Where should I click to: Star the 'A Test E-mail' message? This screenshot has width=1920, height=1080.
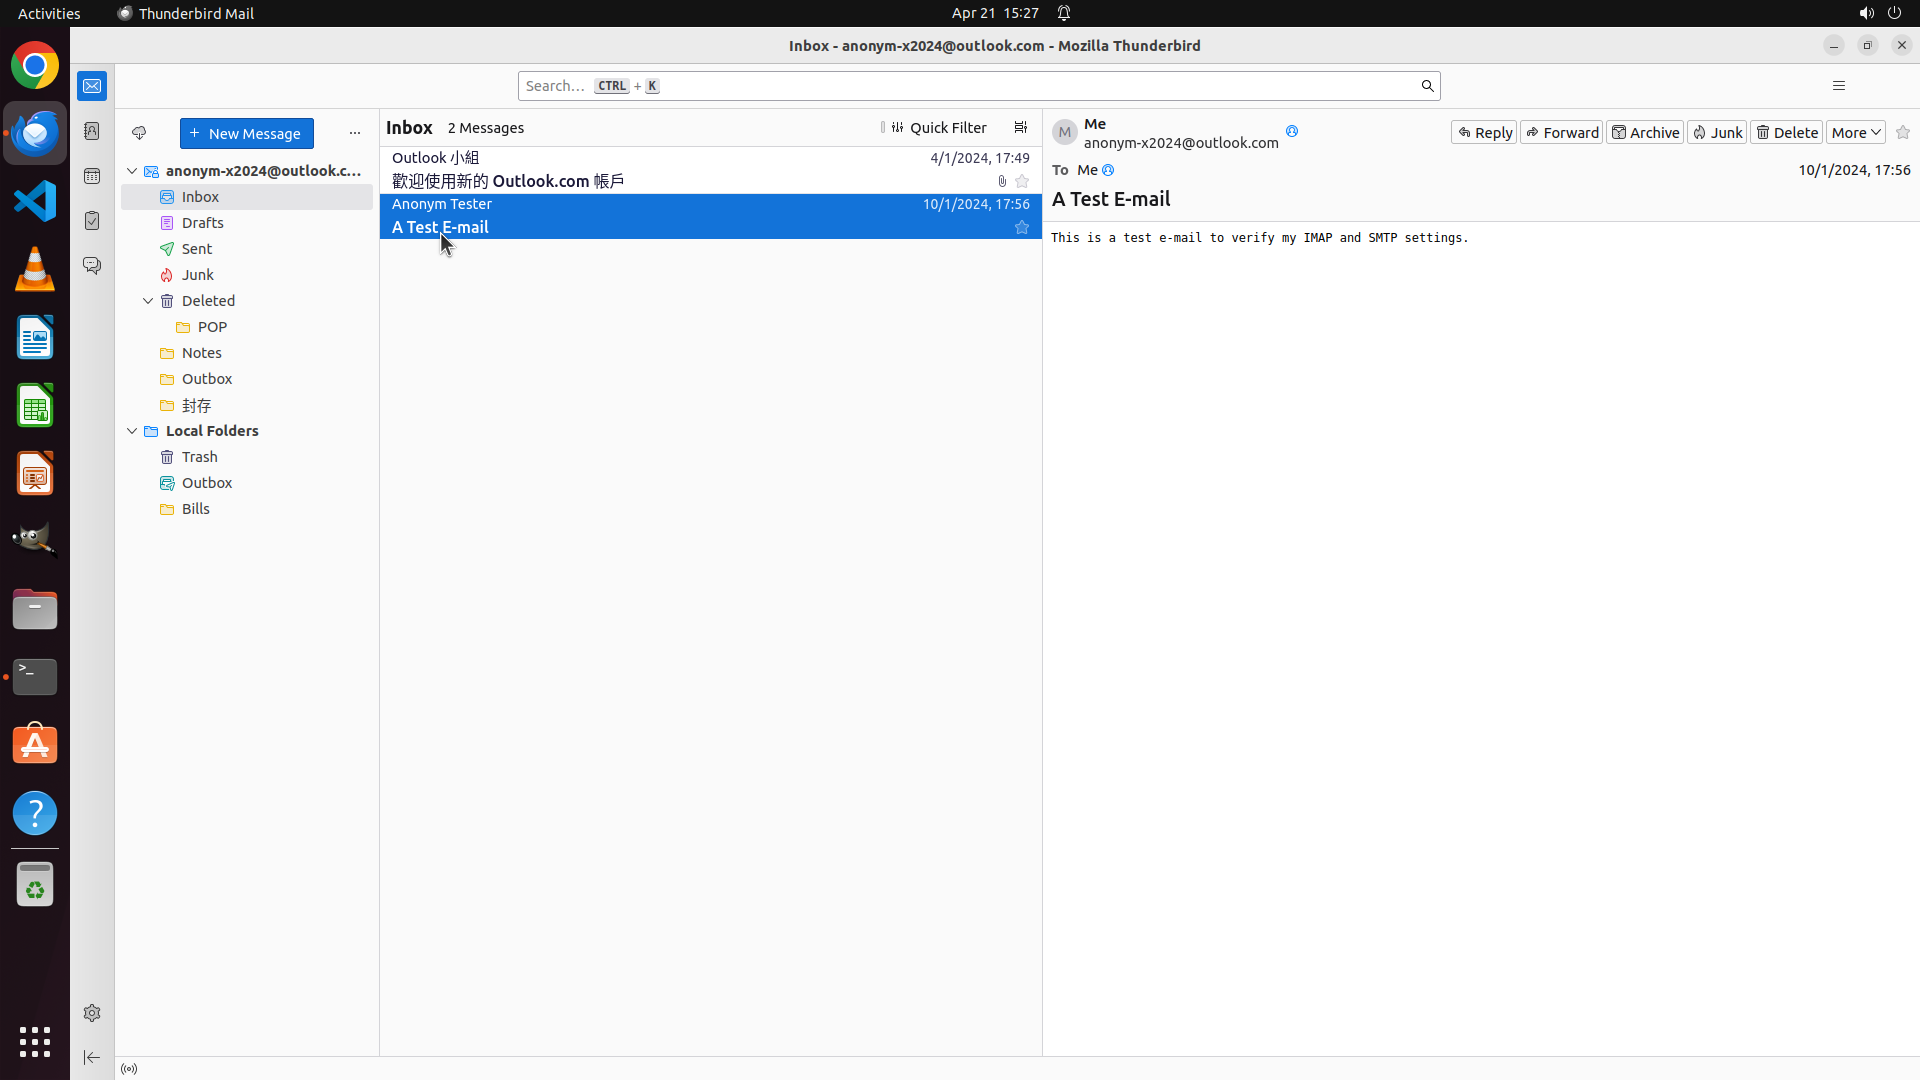1021,228
